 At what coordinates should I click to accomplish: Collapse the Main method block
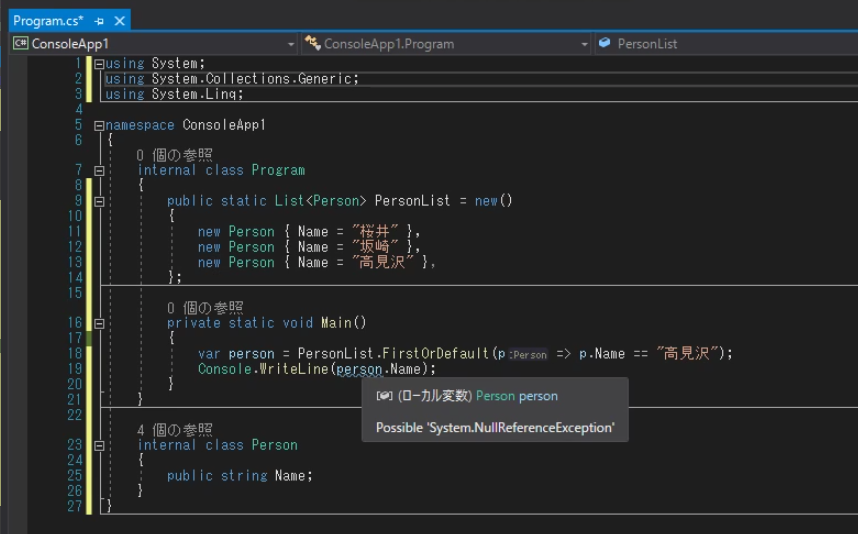click(x=99, y=323)
